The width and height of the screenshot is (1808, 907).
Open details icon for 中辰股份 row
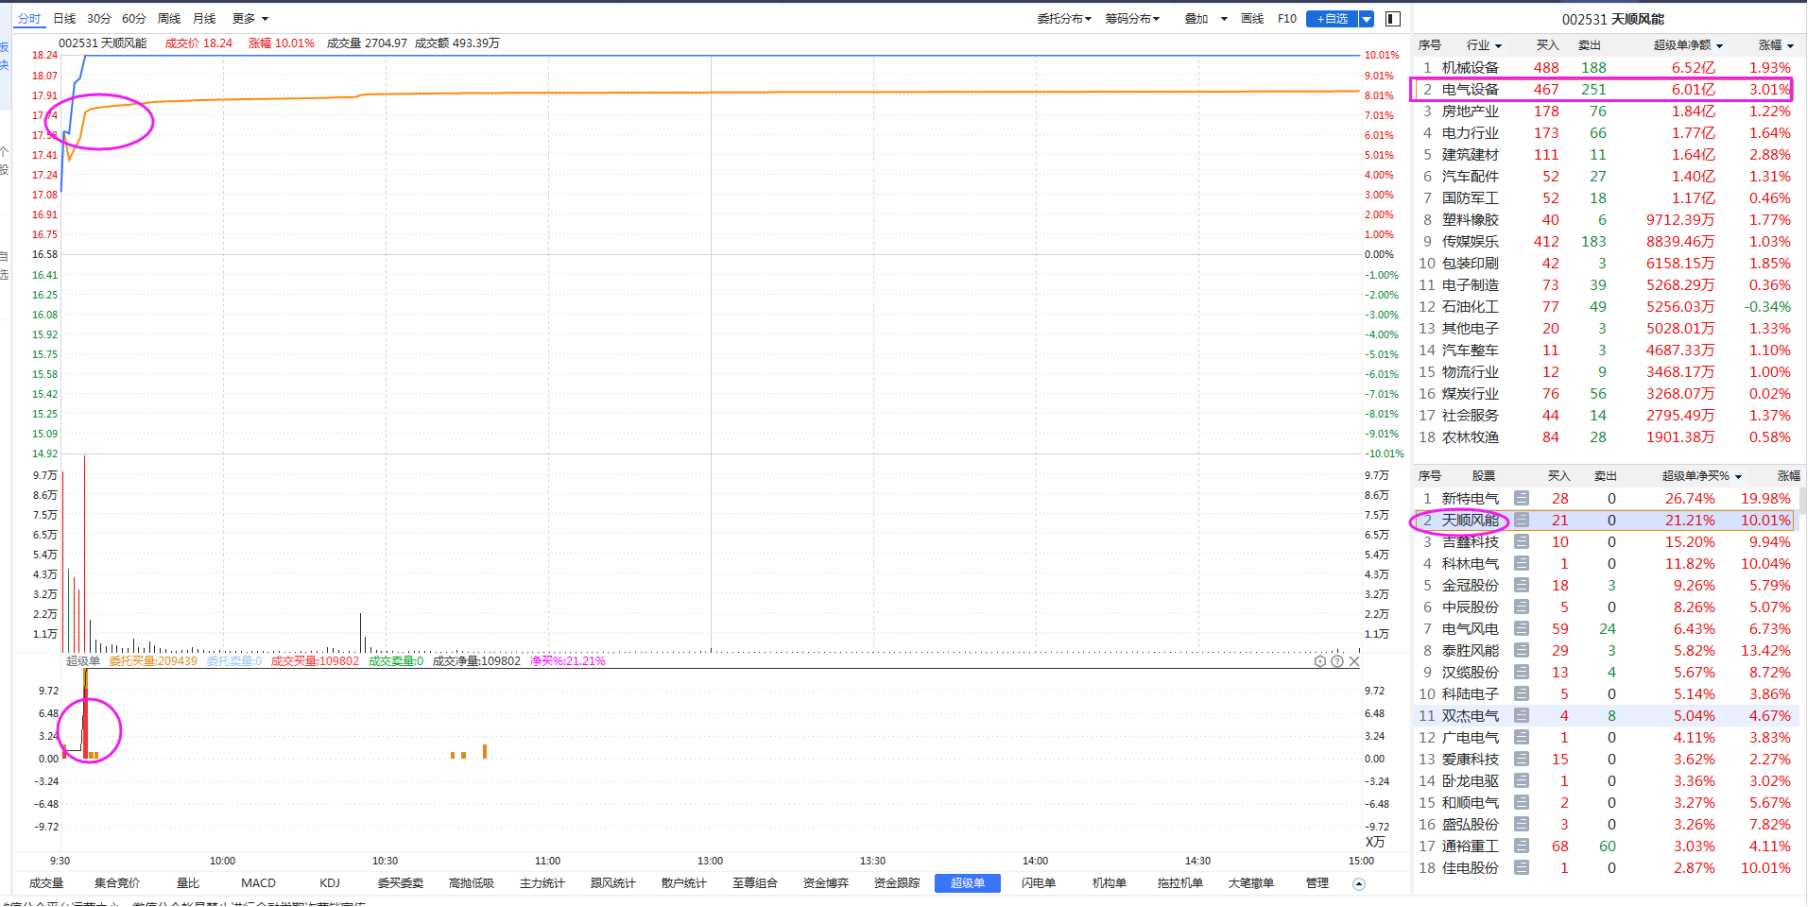pos(1521,607)
